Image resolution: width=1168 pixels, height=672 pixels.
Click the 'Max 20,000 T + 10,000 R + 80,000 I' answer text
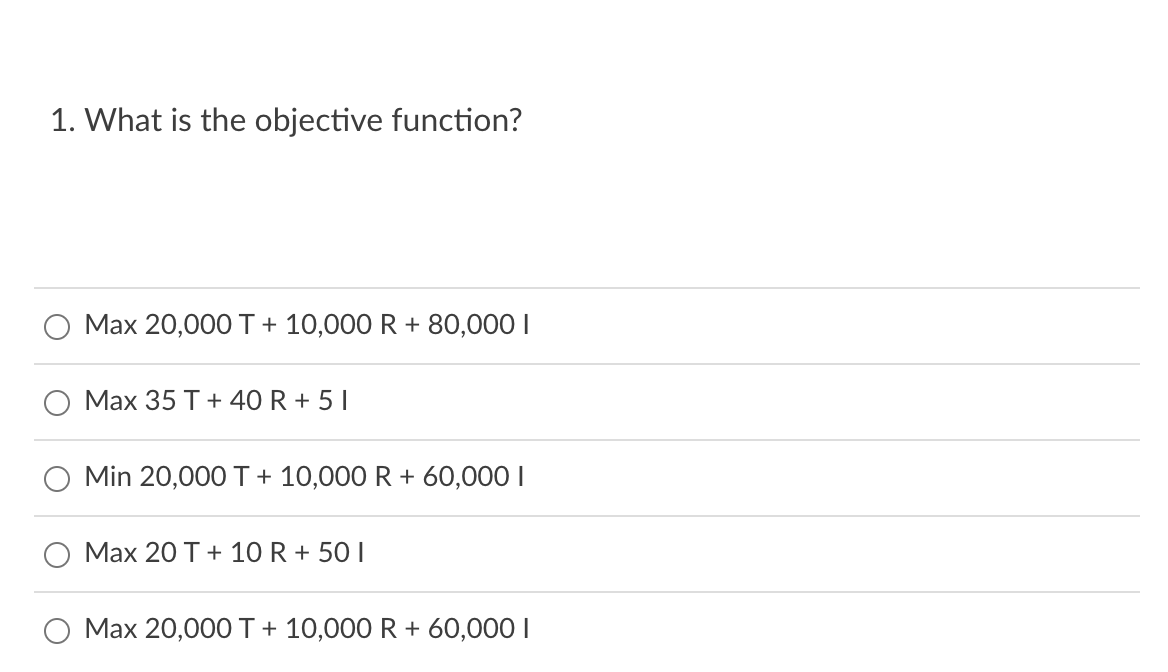pyautogui.click(x=307, y=325)
